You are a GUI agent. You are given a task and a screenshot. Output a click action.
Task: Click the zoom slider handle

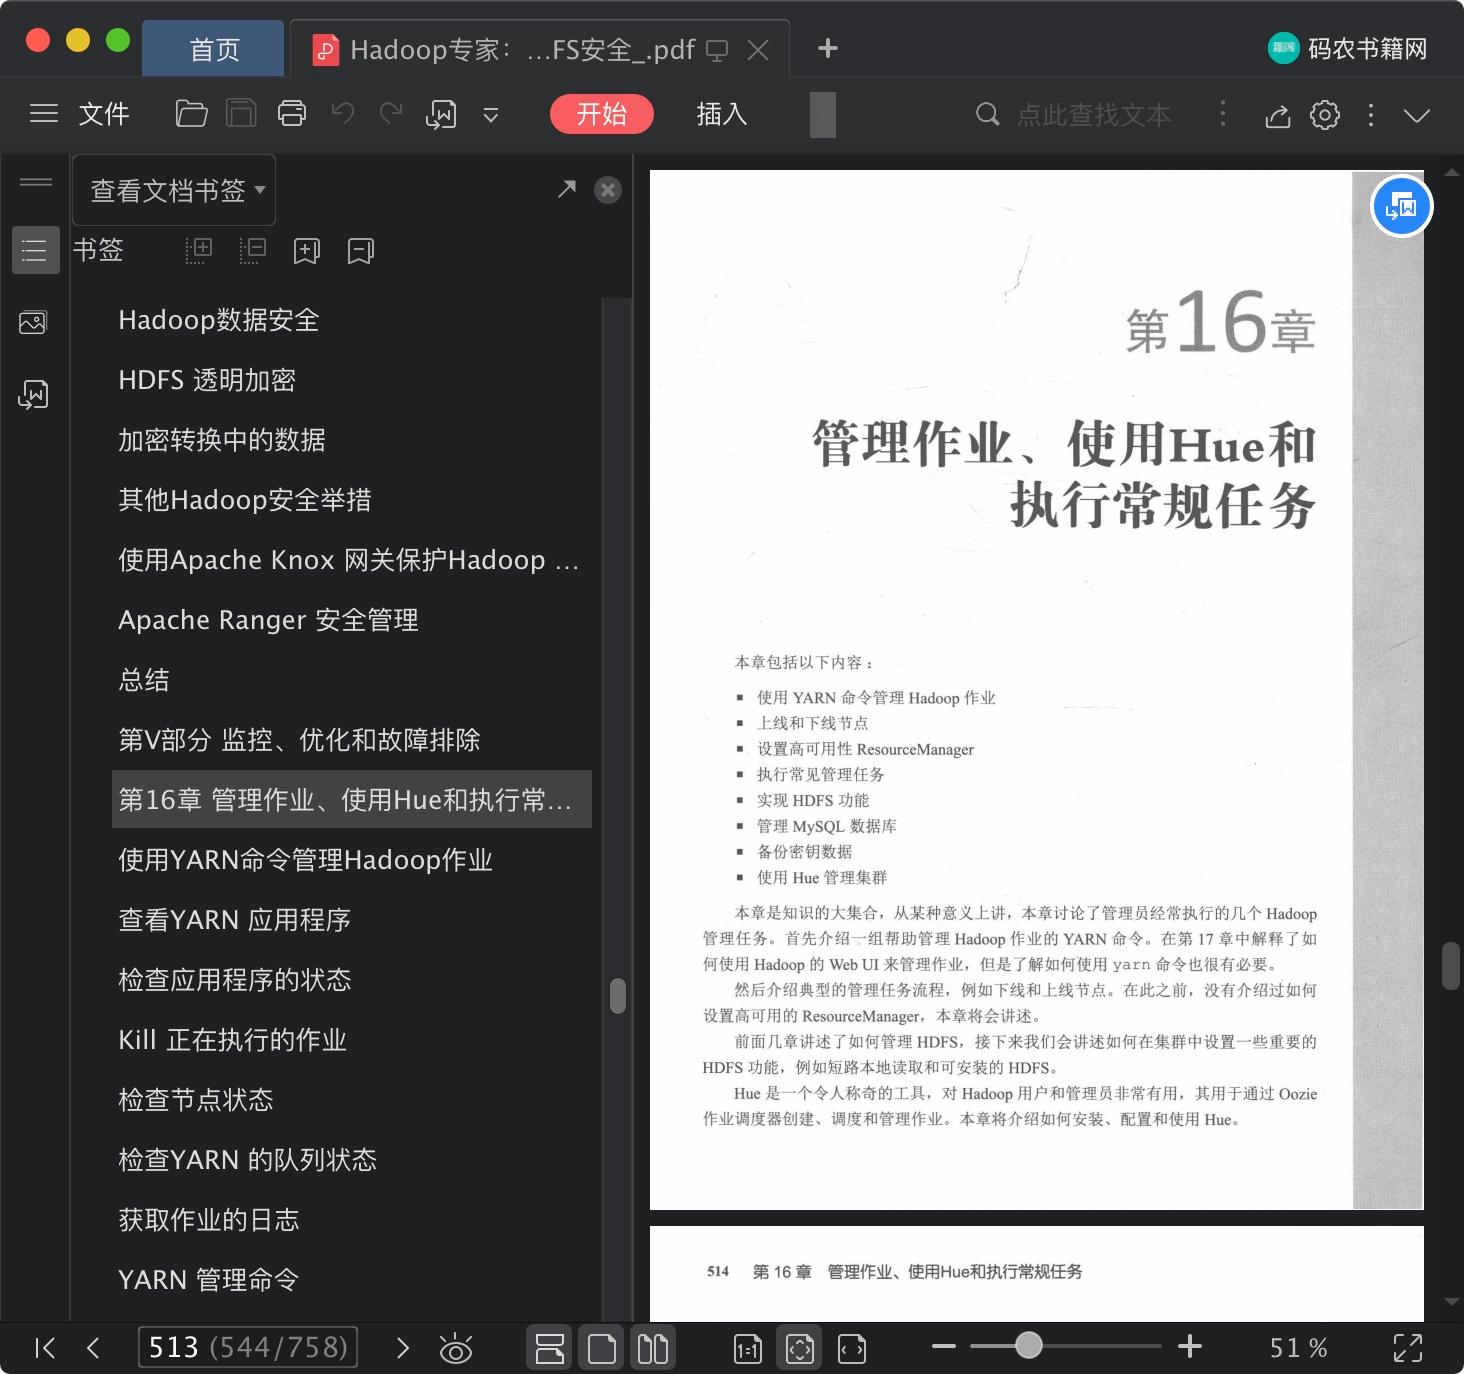(x=1028, y=1346)
